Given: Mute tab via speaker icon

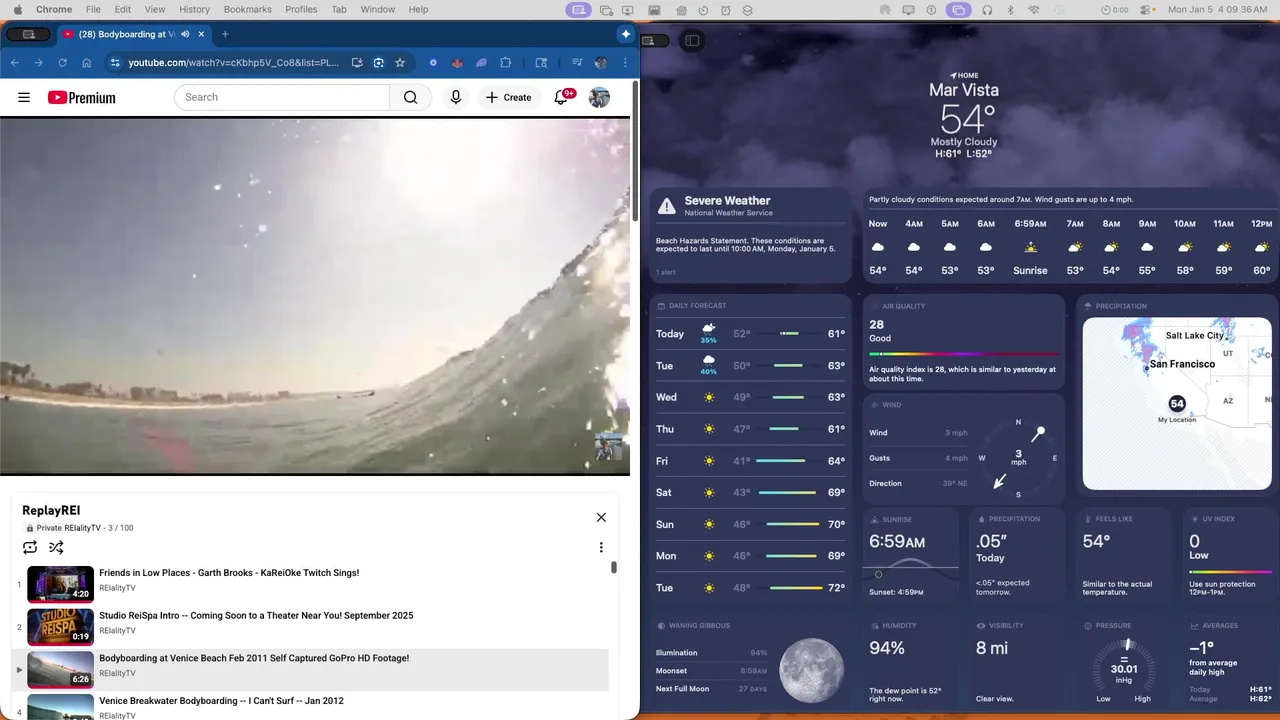Looking at the screenshot, I should (x=185, y=34).
